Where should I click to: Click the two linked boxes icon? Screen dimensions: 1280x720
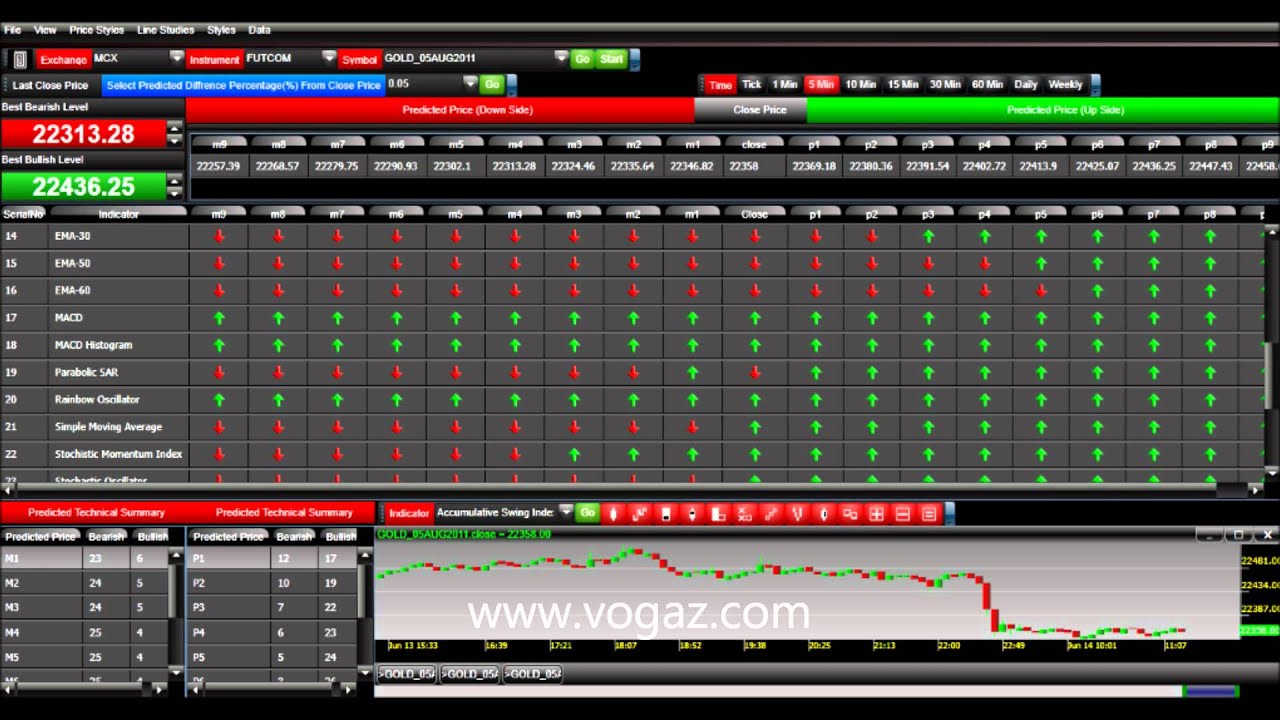851,513
